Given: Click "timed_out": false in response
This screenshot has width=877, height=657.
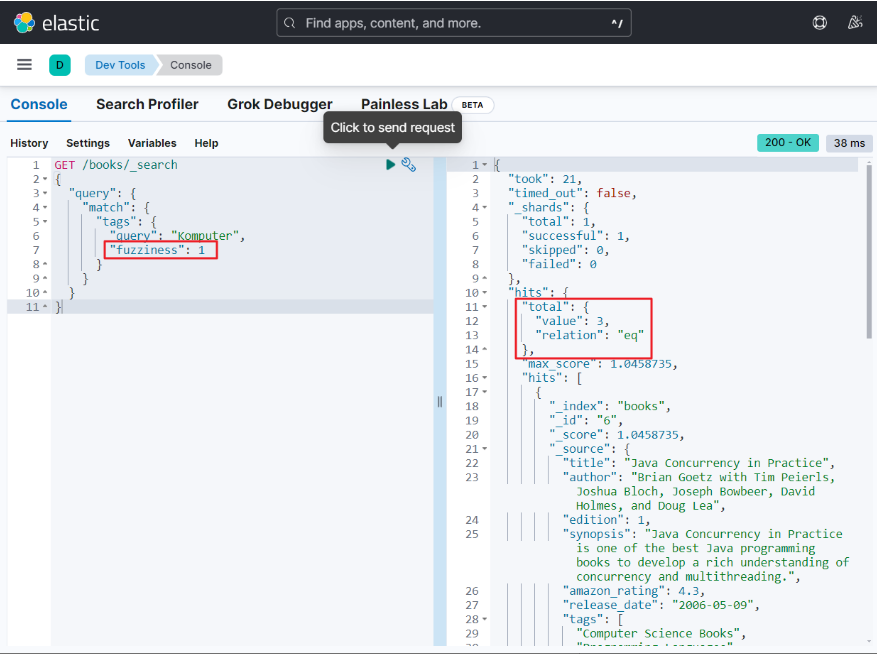Looking at the screenshot, I should (572, 193).
